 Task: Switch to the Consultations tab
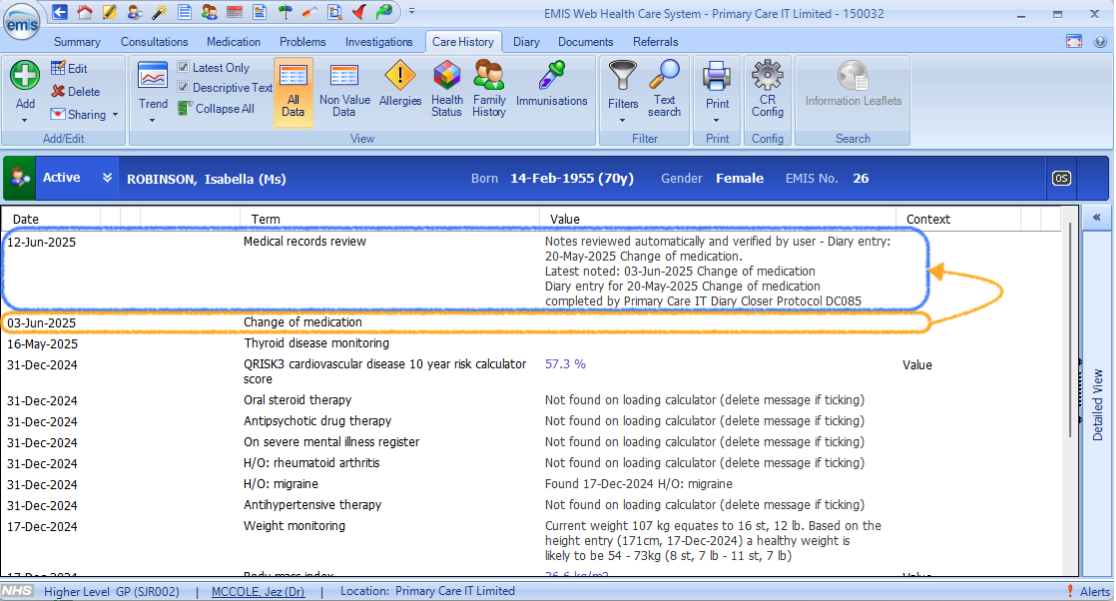154,42
